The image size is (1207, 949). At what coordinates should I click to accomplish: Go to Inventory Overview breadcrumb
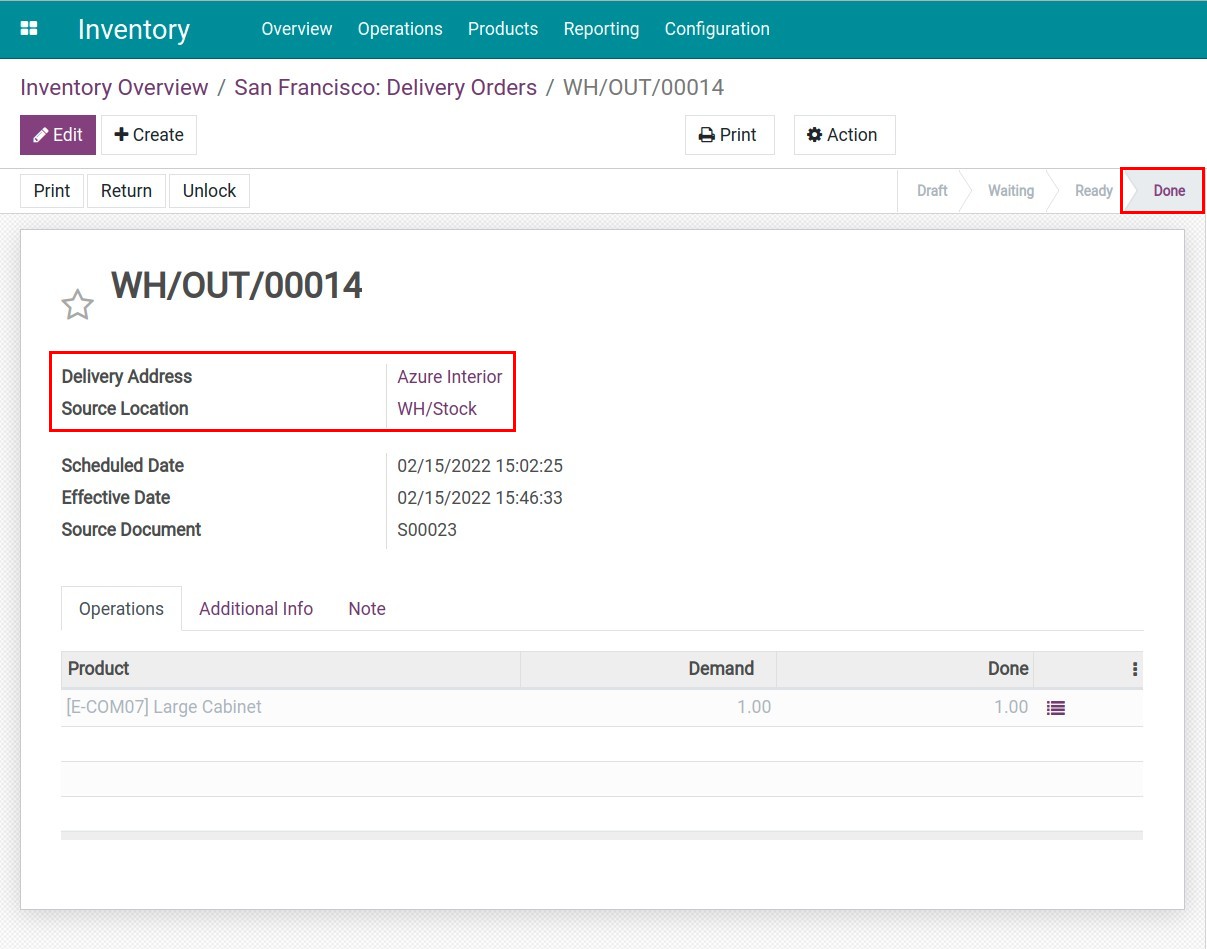pyautogui.click(x=114, y=87)
